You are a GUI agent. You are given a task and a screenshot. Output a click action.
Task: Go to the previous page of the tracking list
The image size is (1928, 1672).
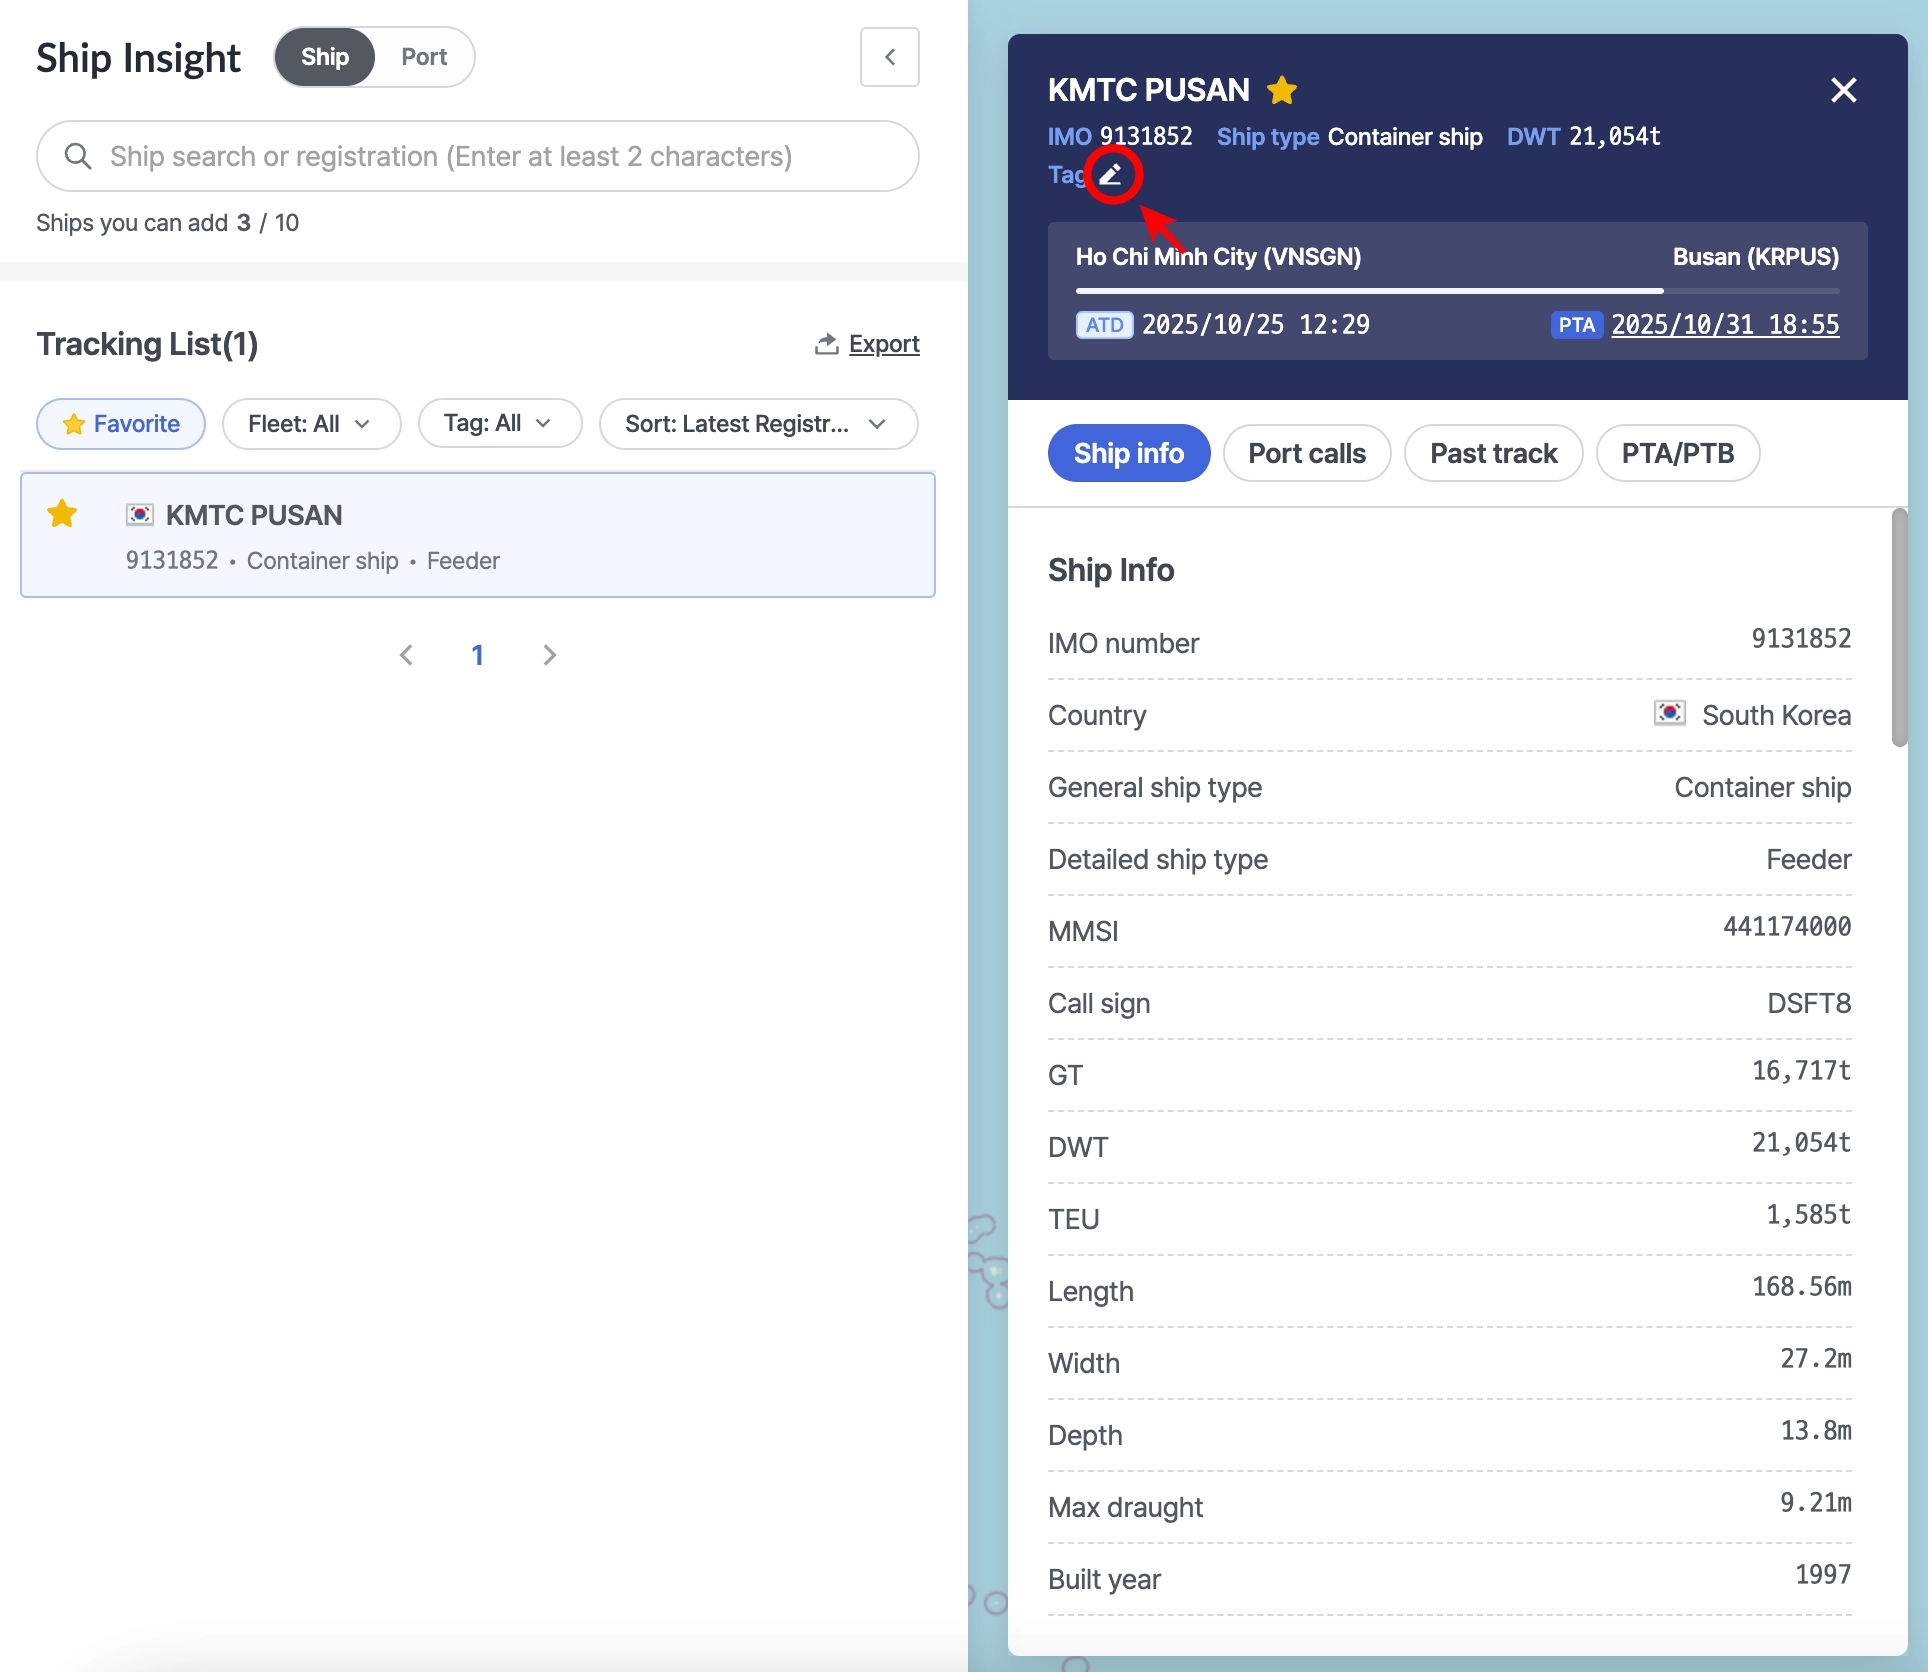406,655
